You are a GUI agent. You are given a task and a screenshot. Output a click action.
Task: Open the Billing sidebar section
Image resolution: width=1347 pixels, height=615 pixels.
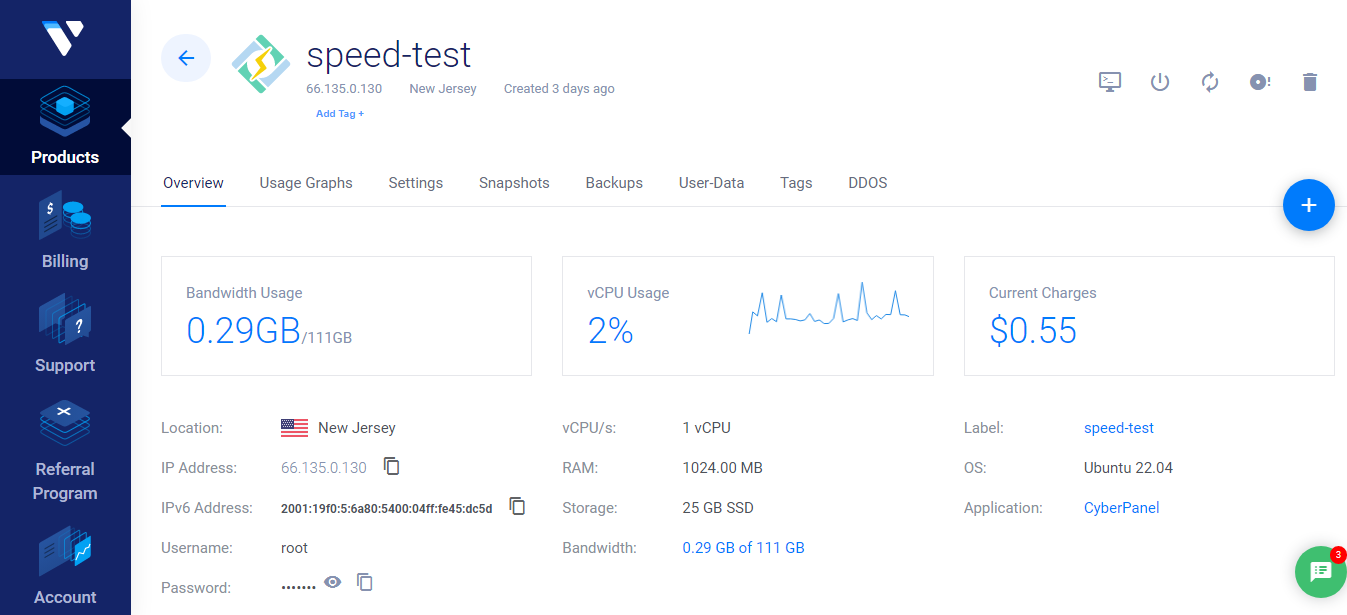tap(64, 230)
